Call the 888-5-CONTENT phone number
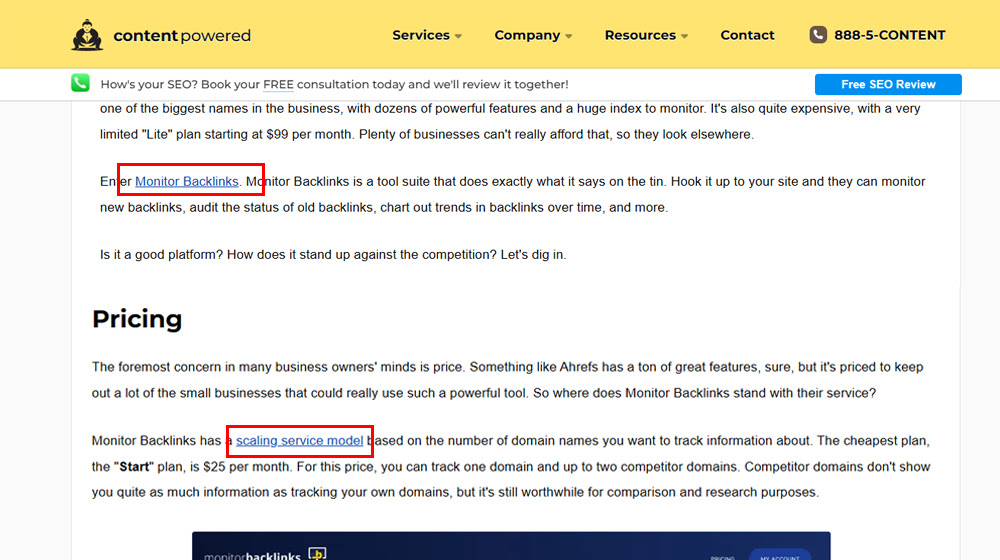The width and height of the screenshot is (1000, 560). [x=890, y=35]
